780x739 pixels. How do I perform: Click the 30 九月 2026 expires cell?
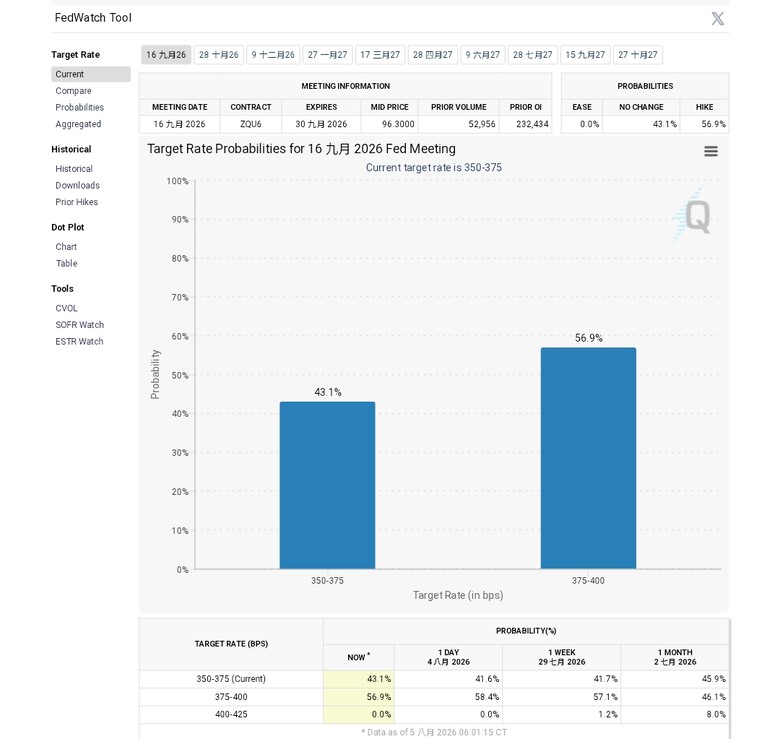coord(321,124)
